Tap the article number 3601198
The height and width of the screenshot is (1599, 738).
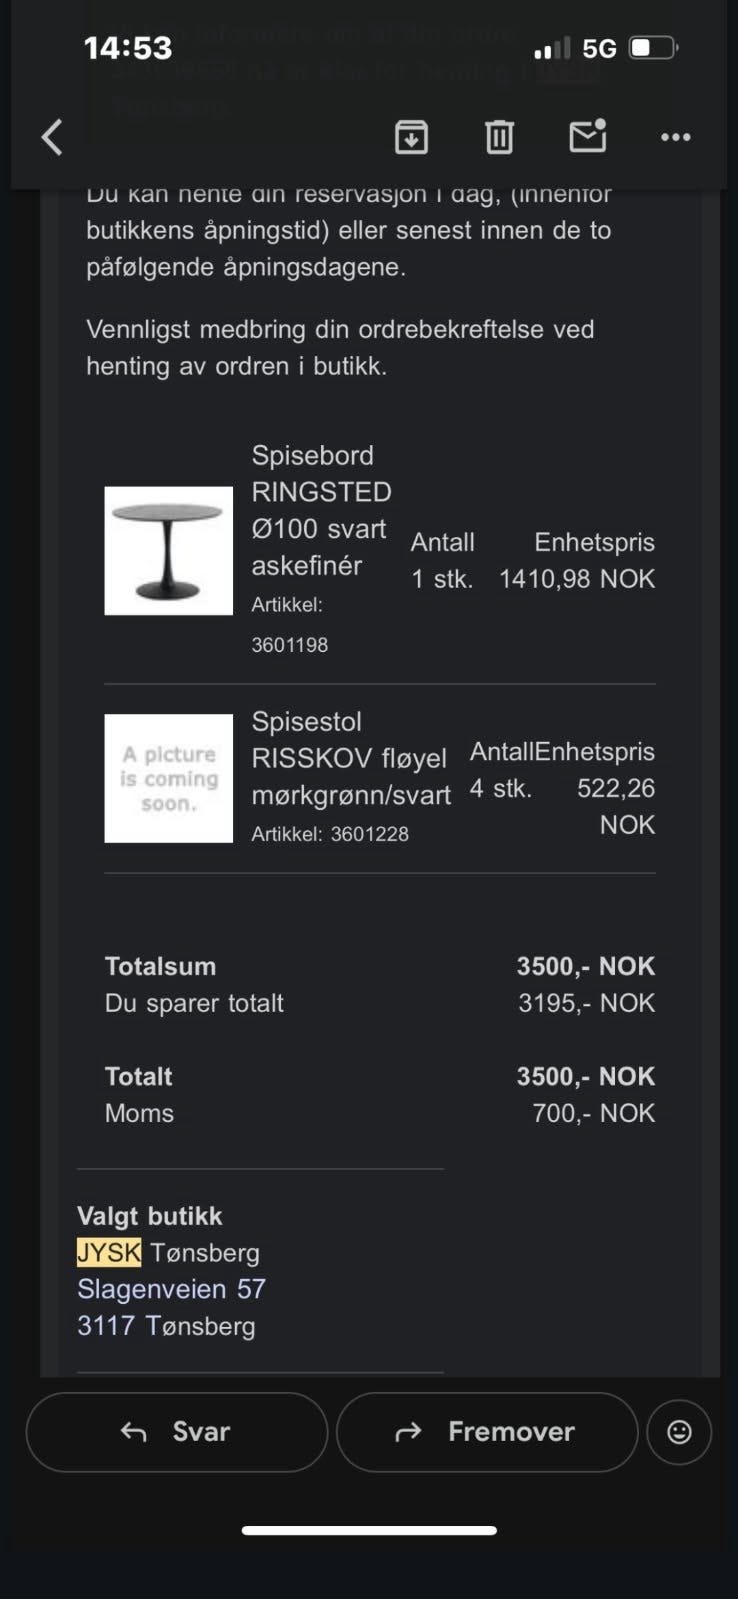(x=290, y=645)
